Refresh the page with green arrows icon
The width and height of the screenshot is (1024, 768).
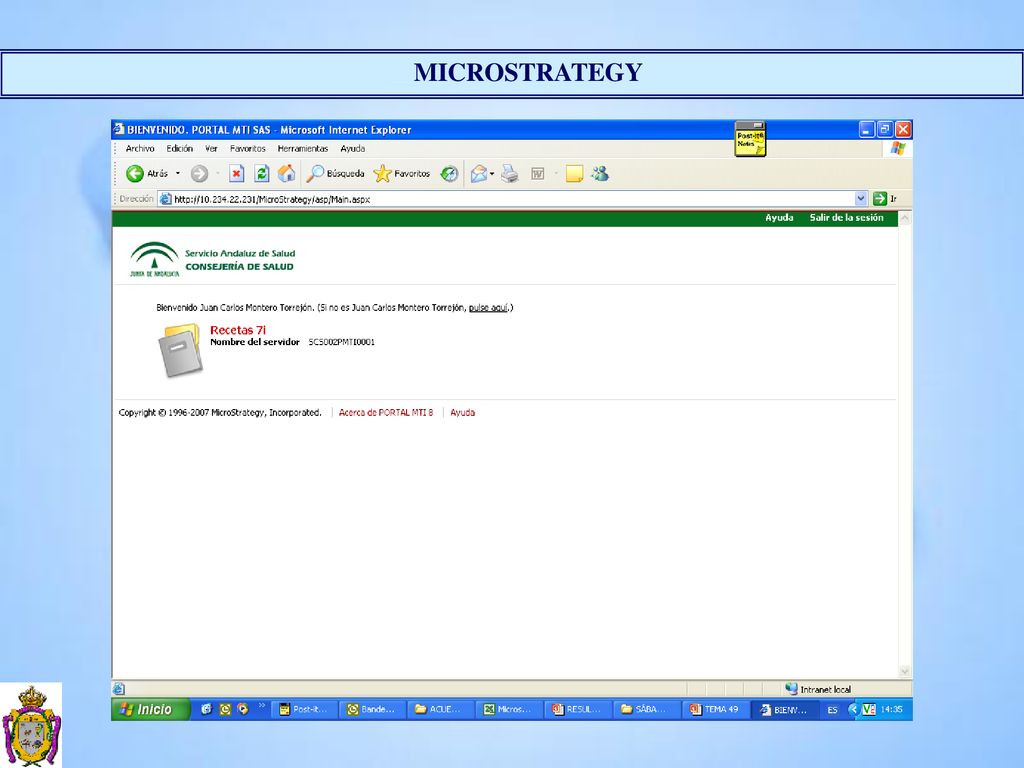tap(261, 174)
